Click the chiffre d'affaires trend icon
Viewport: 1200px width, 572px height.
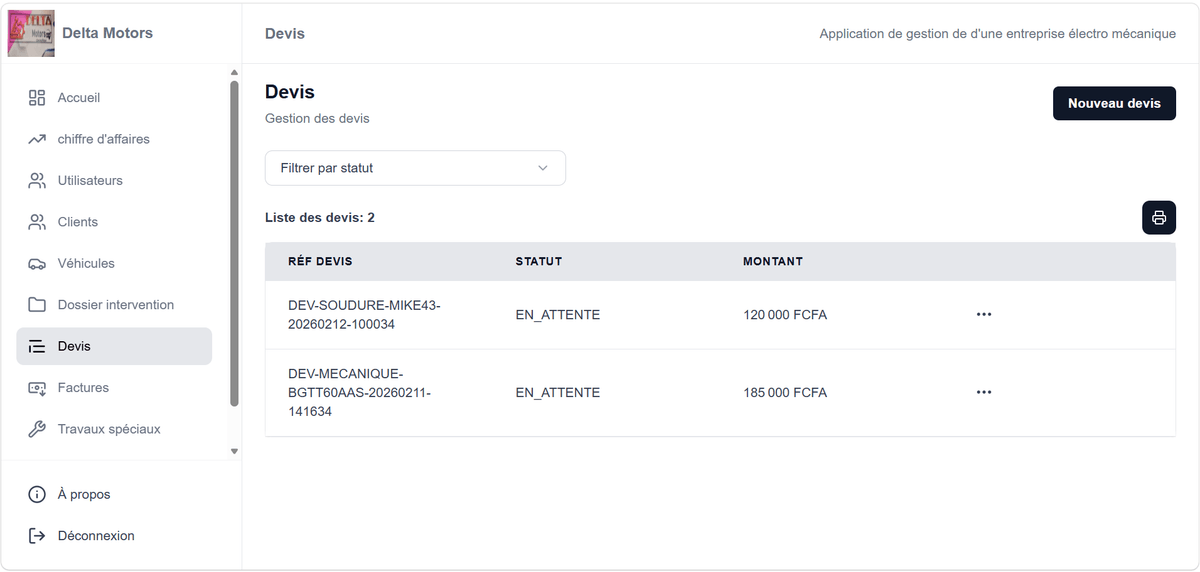point(37,139)
